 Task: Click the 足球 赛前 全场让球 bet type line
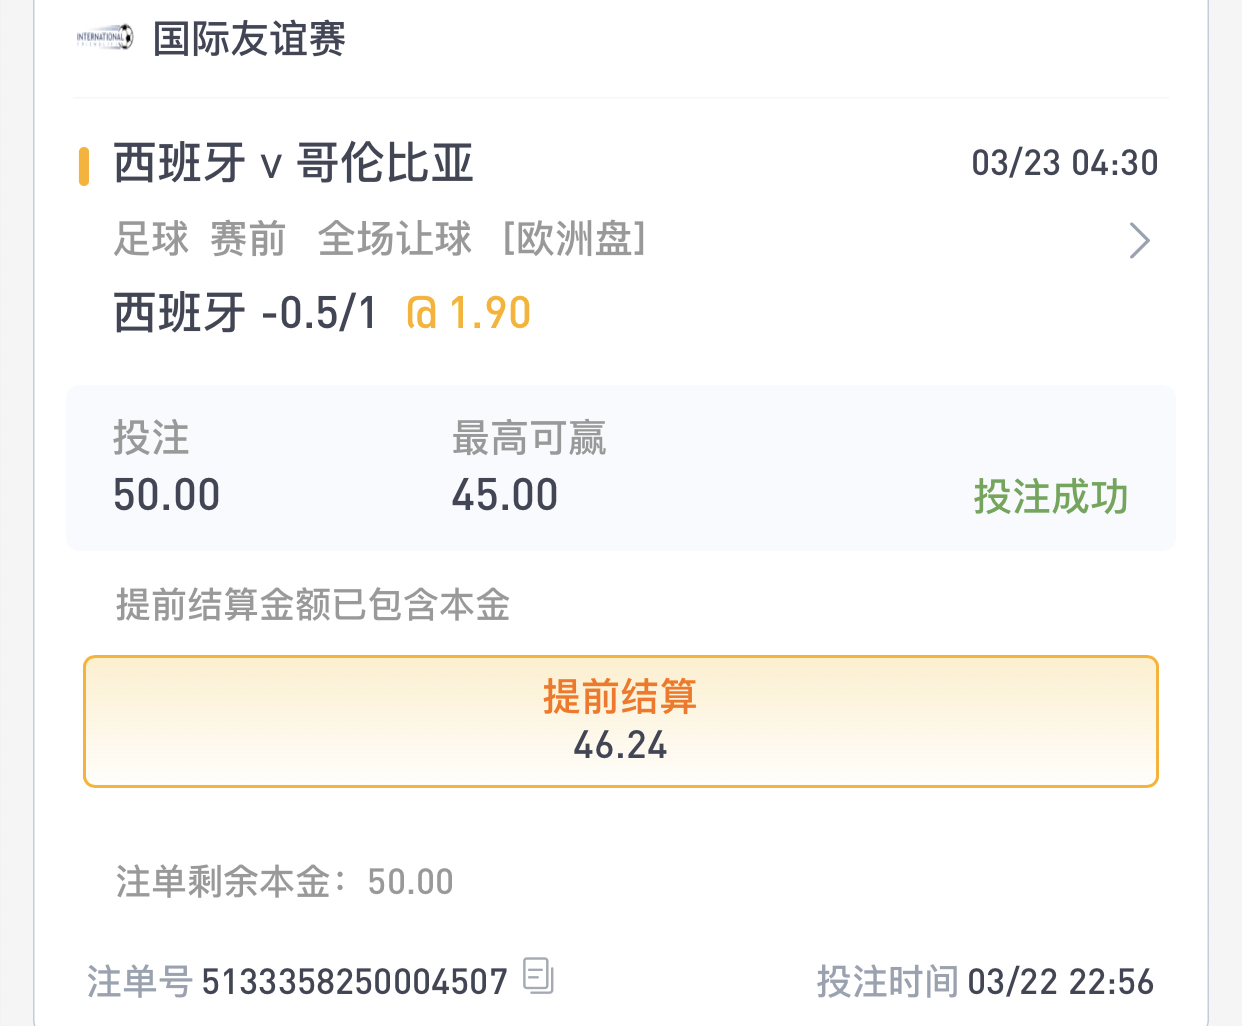point(380,240)
